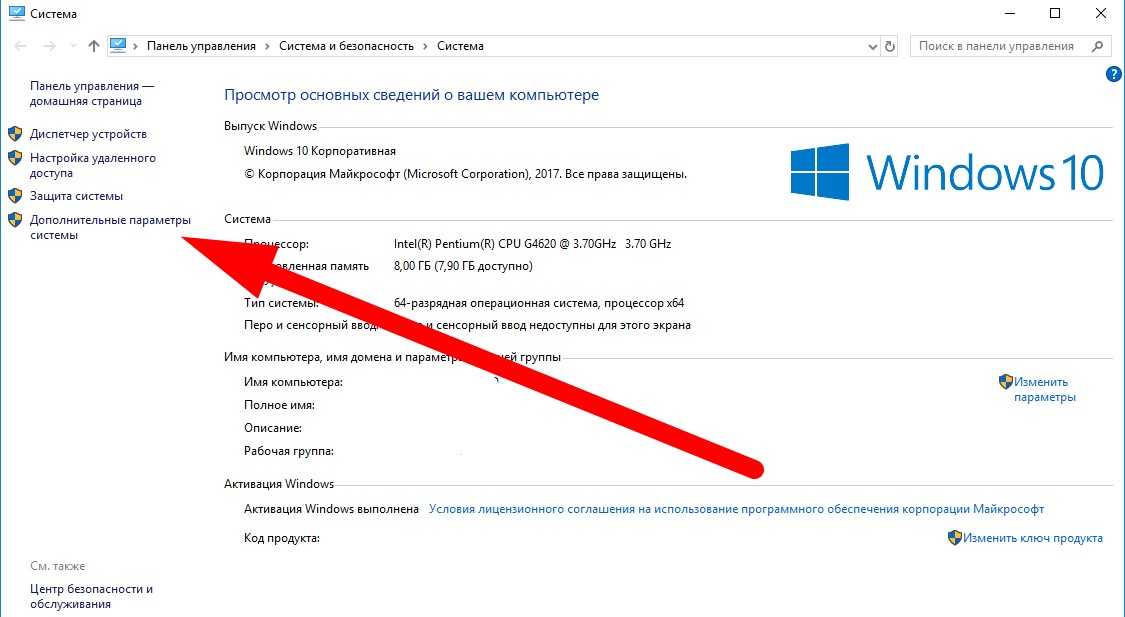Click processor value Intel(R) Pentium(R) CPU G4620
This screenshot has height=617, width=1125.
tap(532, 244)
